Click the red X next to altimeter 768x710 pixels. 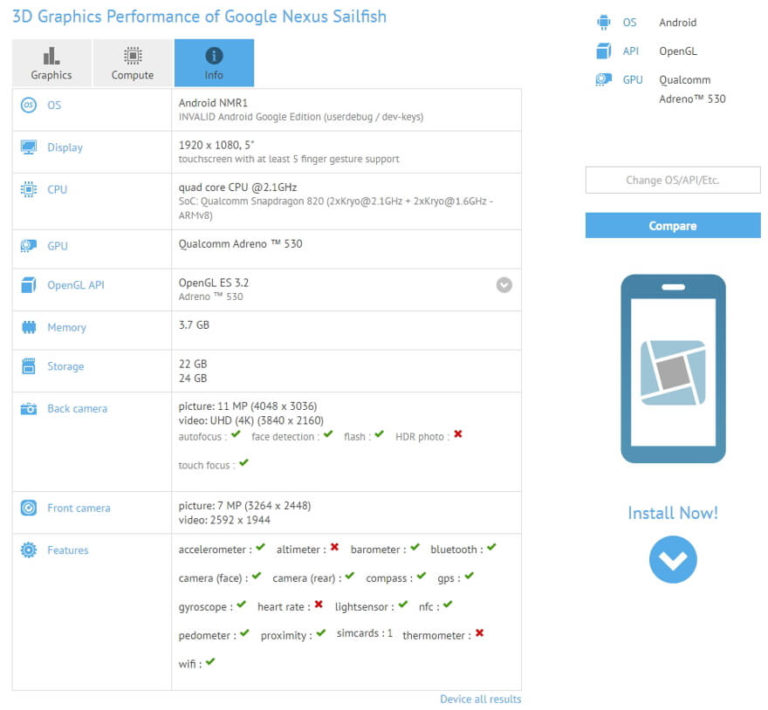tap(334, 547)
